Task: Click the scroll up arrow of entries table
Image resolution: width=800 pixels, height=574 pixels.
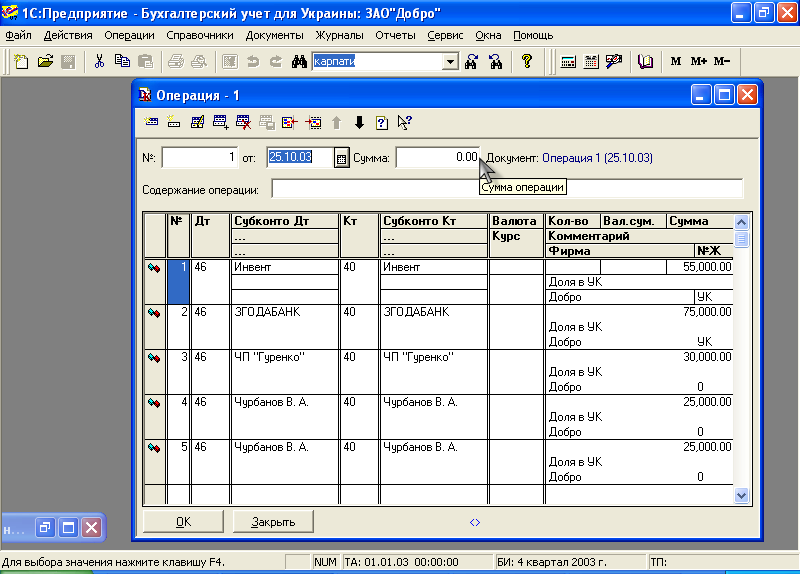Action: point(741,222)
